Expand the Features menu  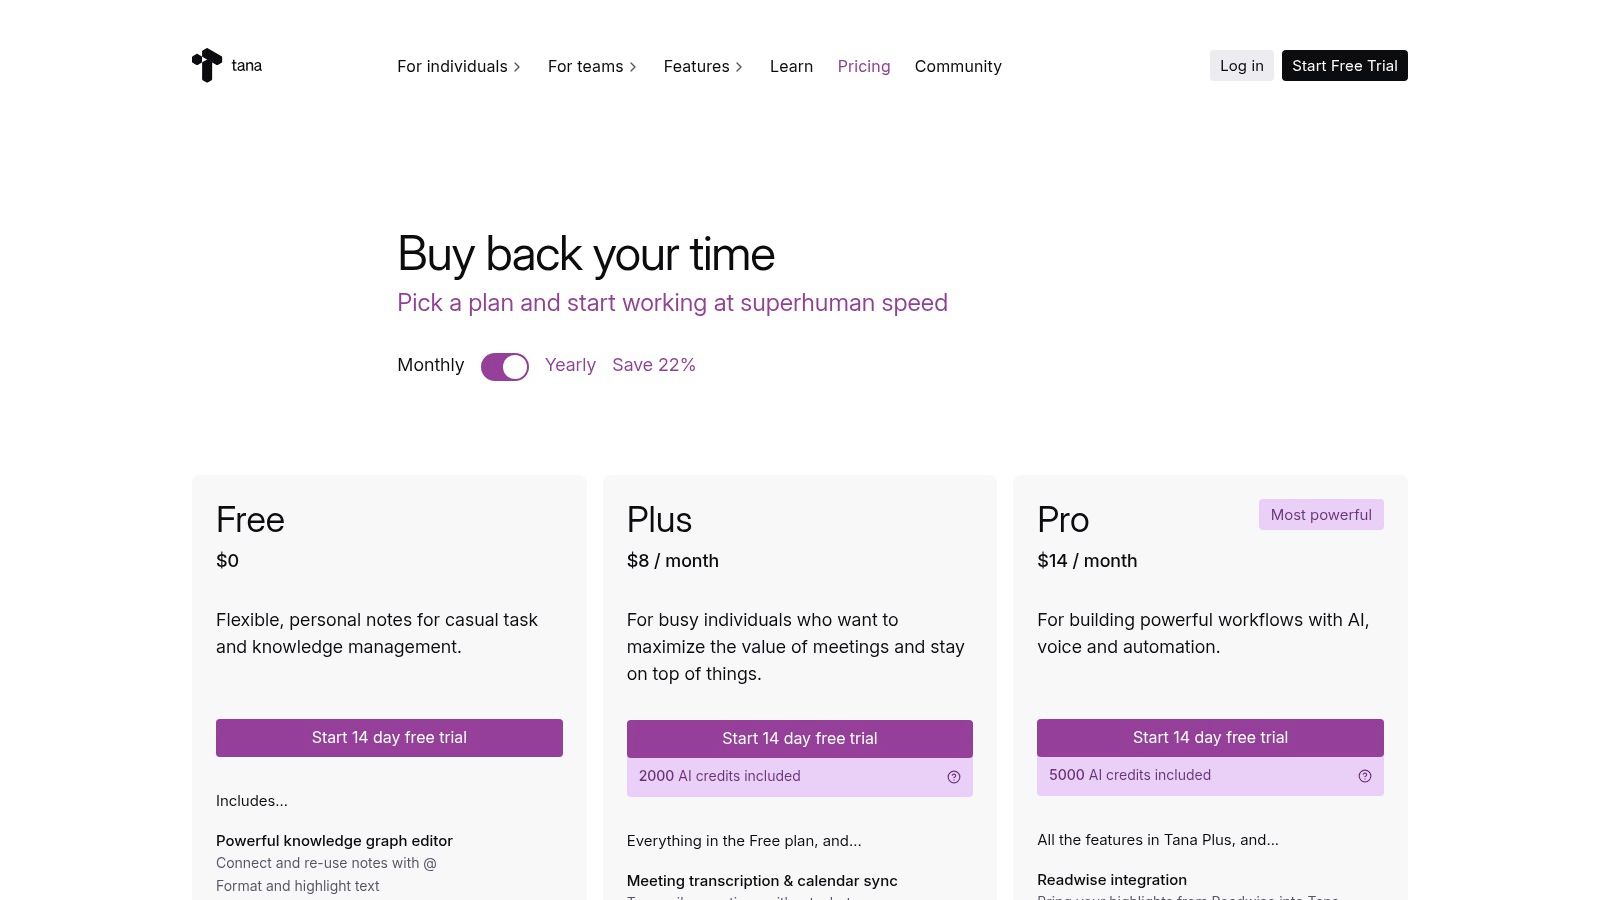pos(703,66)
